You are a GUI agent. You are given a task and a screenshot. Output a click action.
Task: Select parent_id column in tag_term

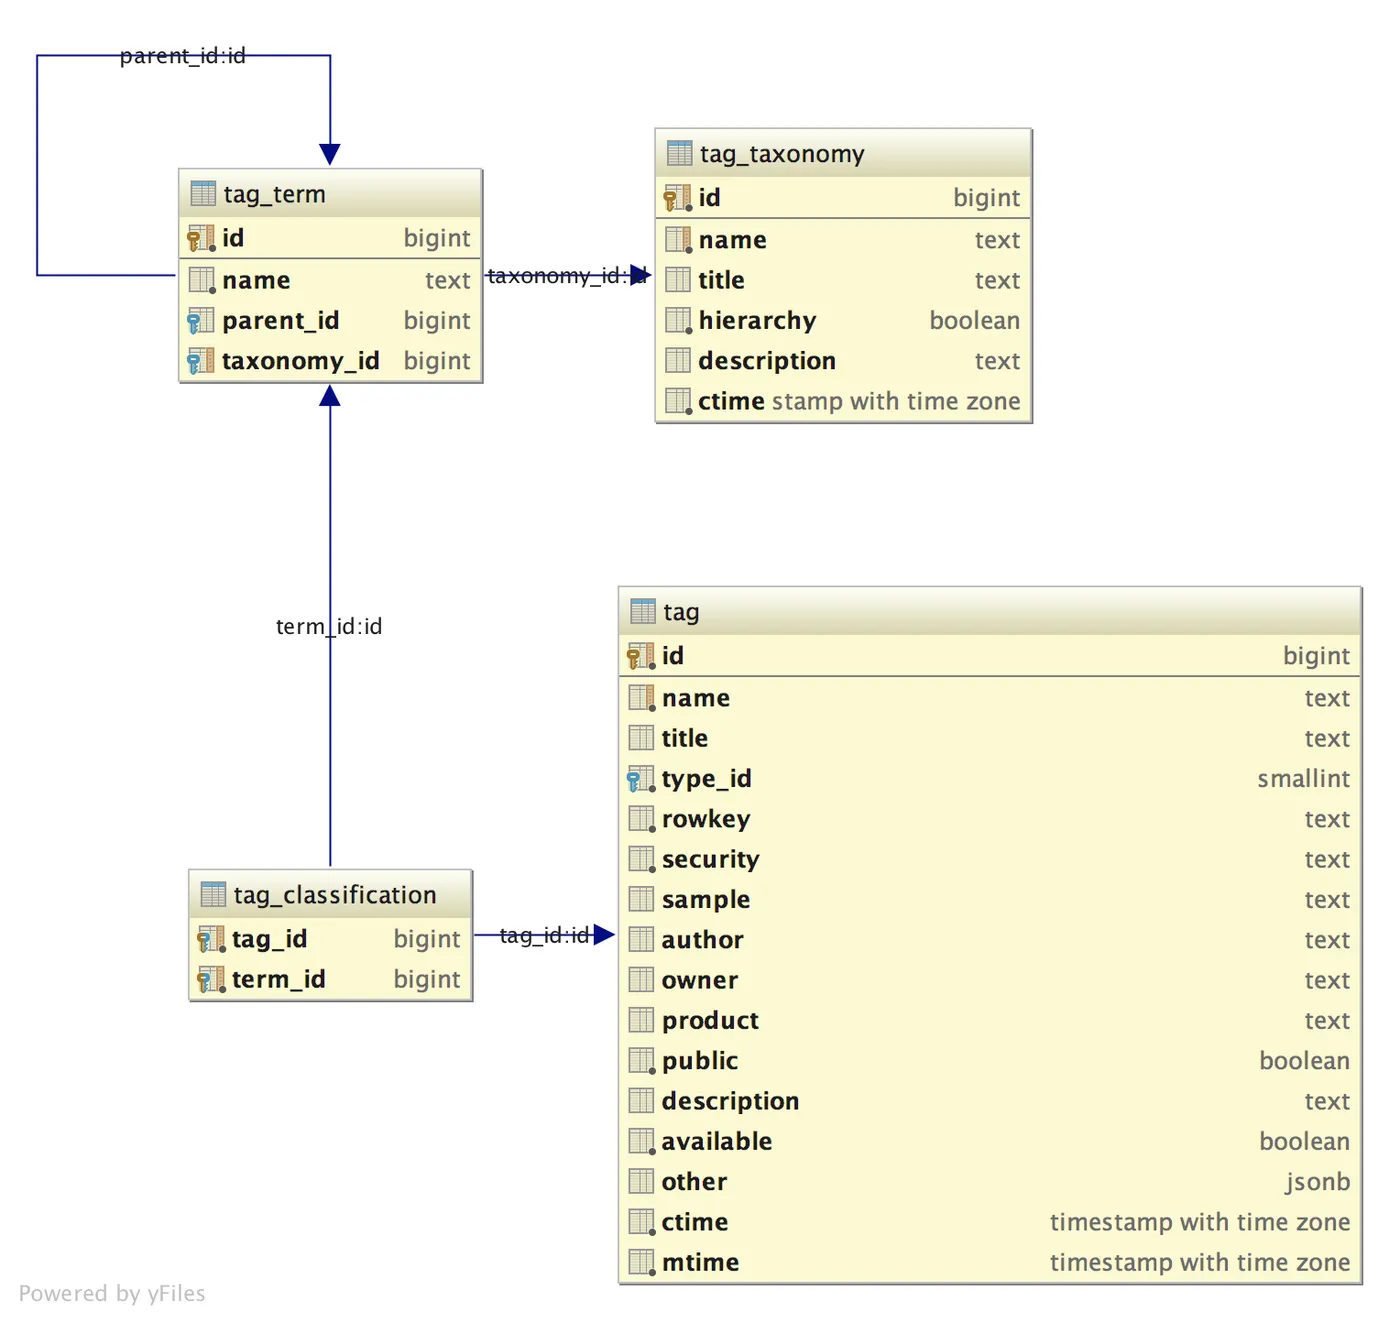330,320
